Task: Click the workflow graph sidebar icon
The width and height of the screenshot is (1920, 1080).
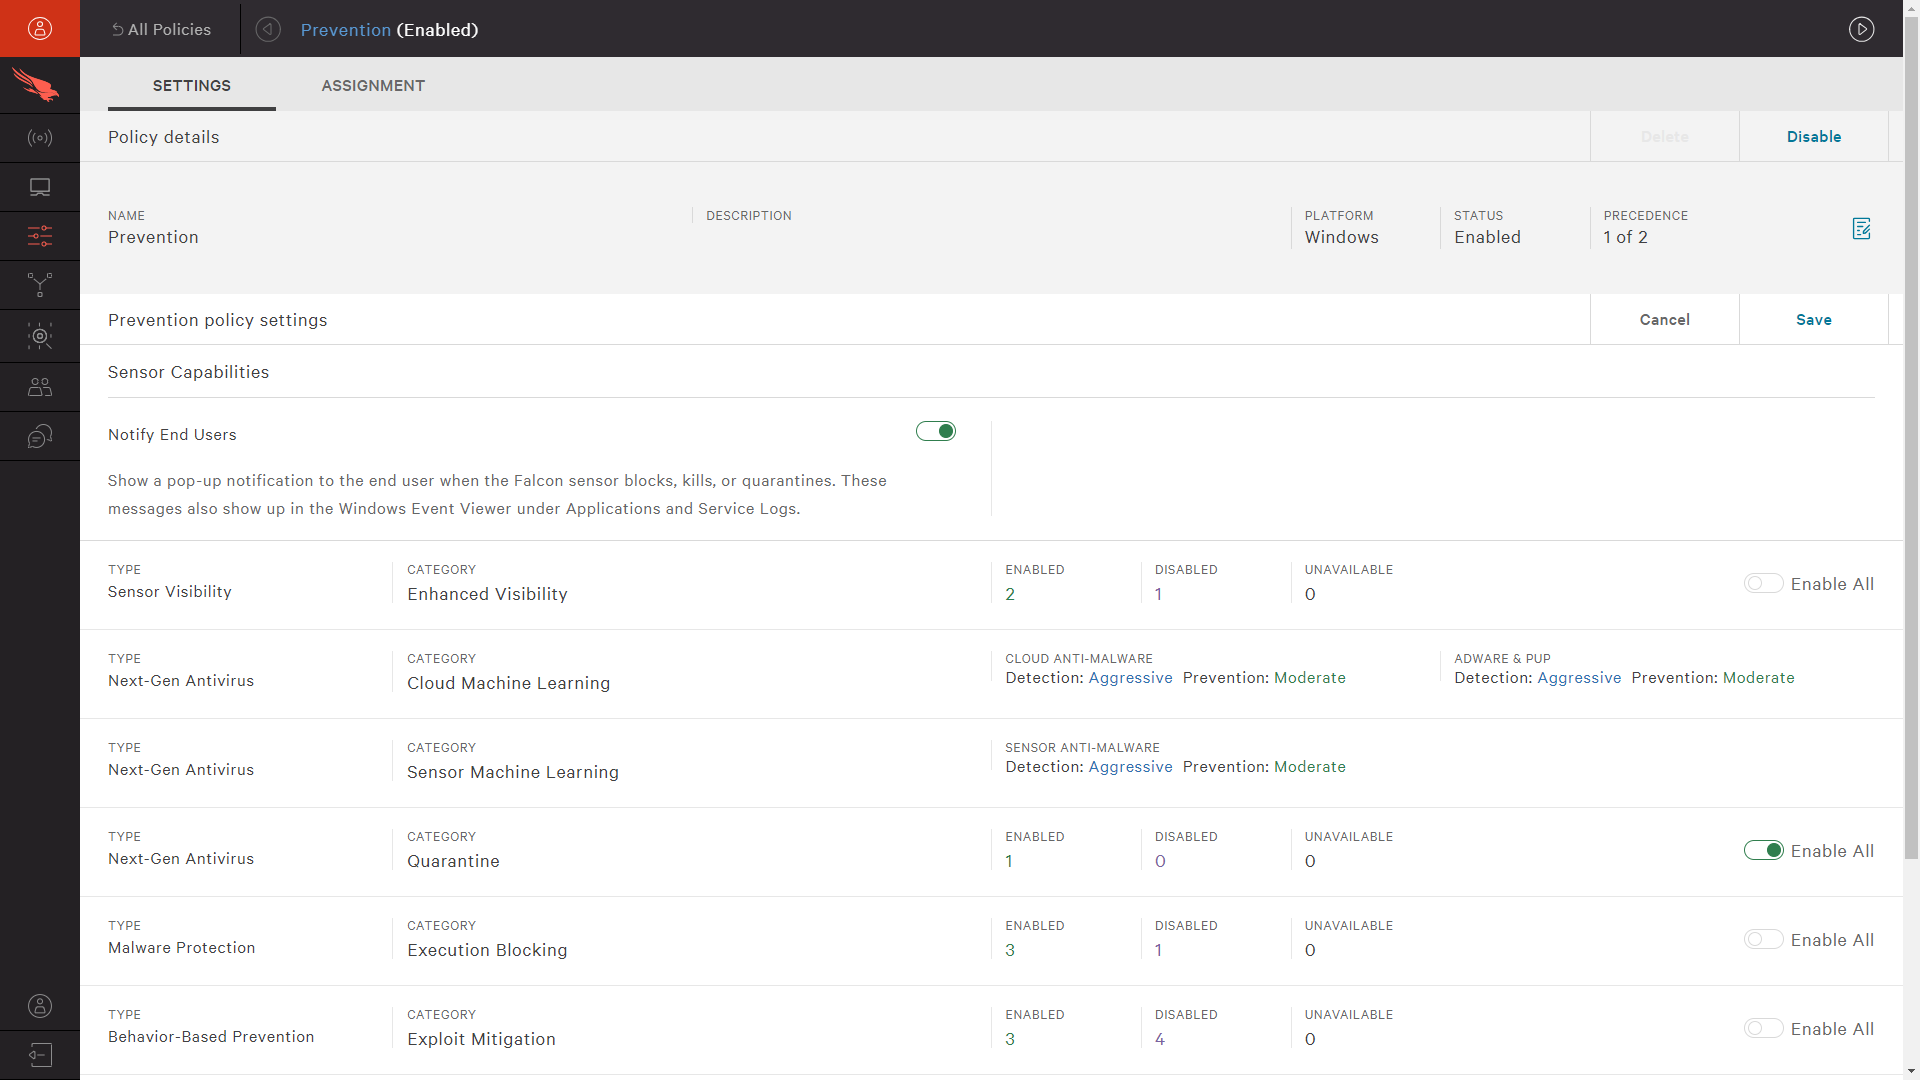Action: click(x=40, y=285)
